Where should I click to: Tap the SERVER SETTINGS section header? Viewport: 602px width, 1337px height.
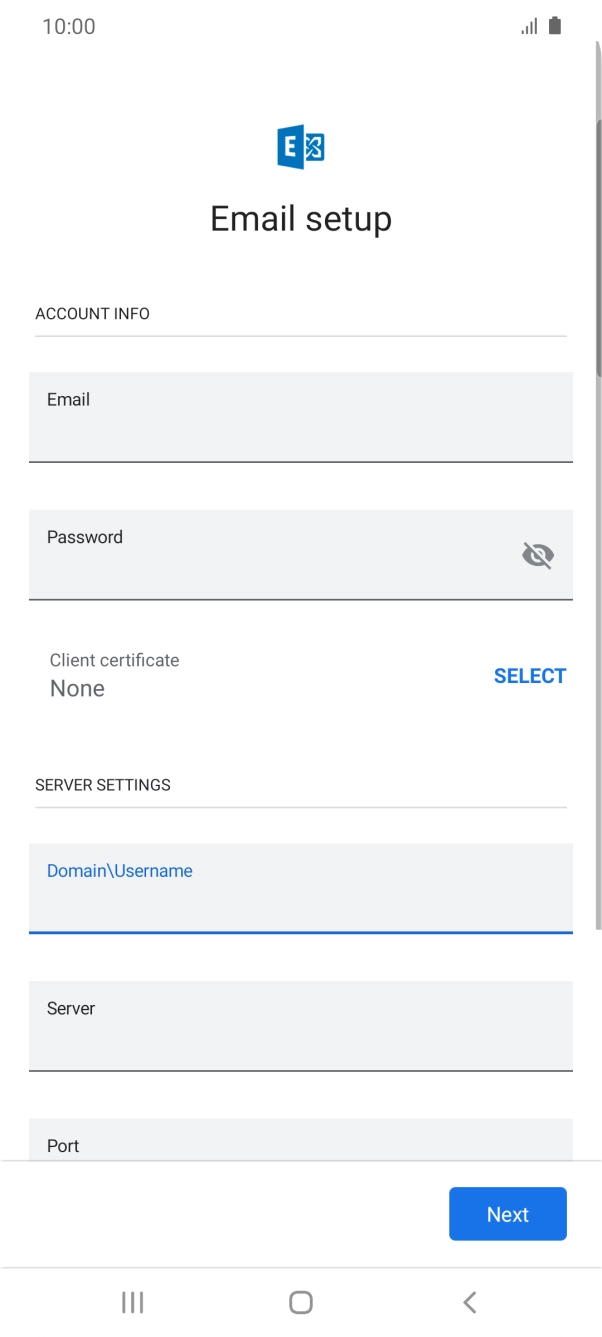point(103,785)
